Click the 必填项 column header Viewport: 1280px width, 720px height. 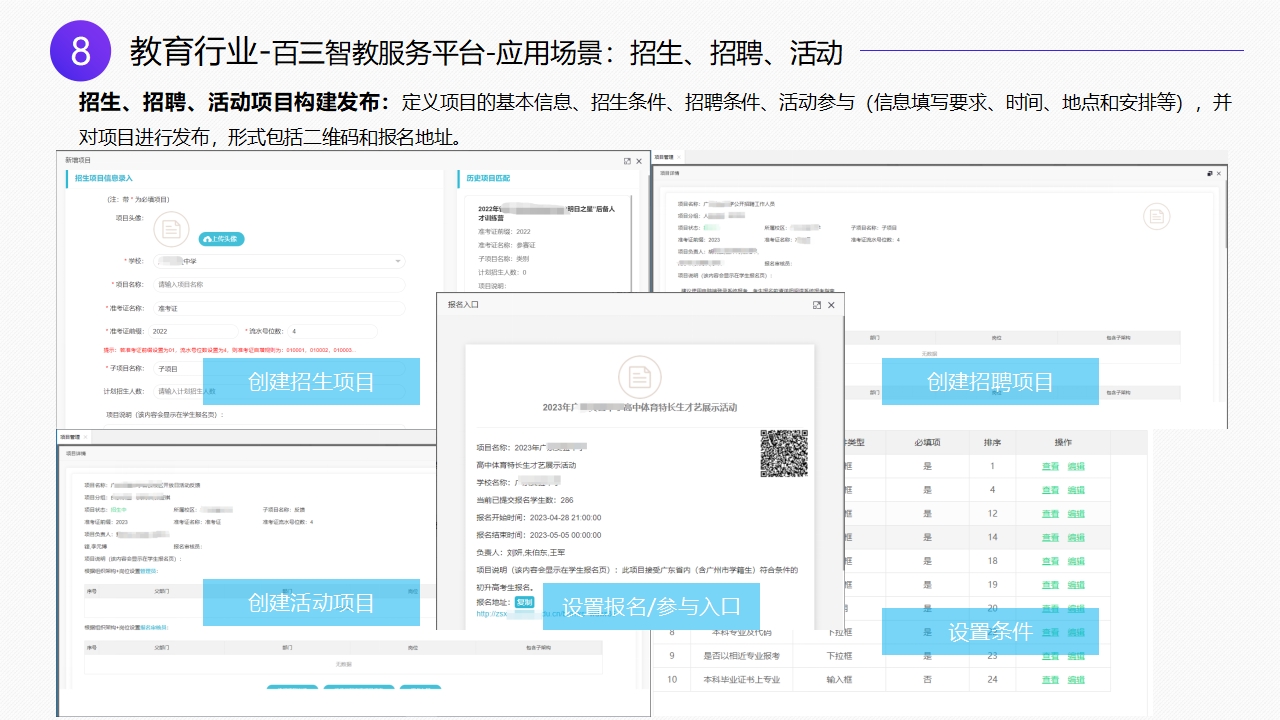(x=927, y=443)
